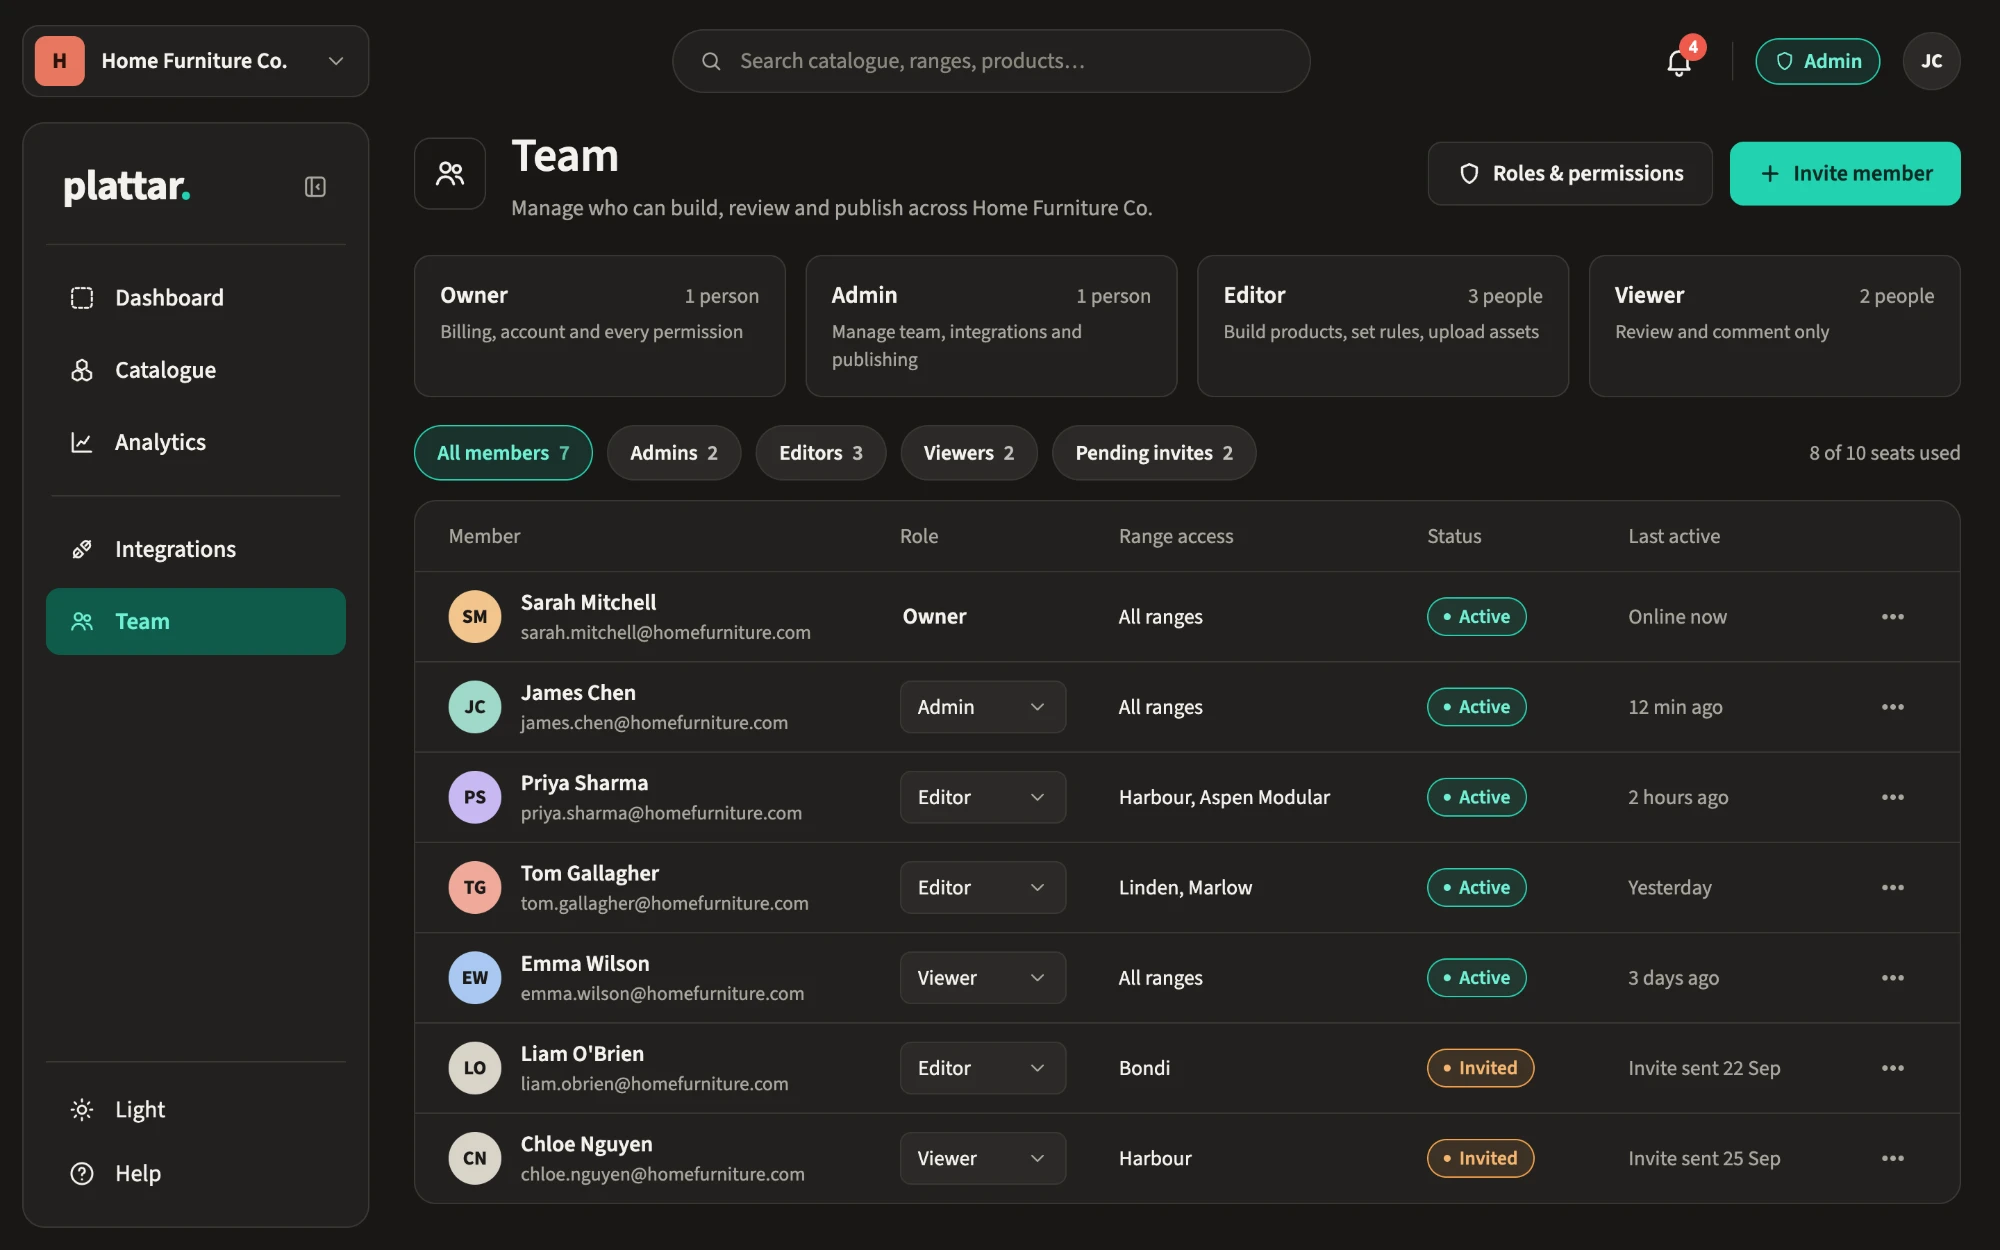Open the Home Furniture Co. workspace switcher
Screen dimensions: 2000x1250
196,61
